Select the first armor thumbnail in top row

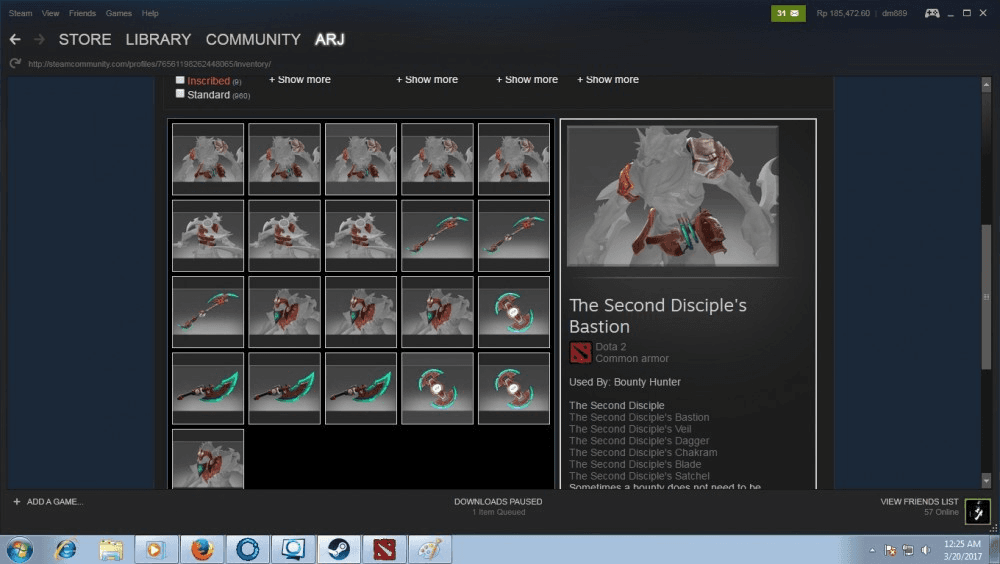click(208, 159)
